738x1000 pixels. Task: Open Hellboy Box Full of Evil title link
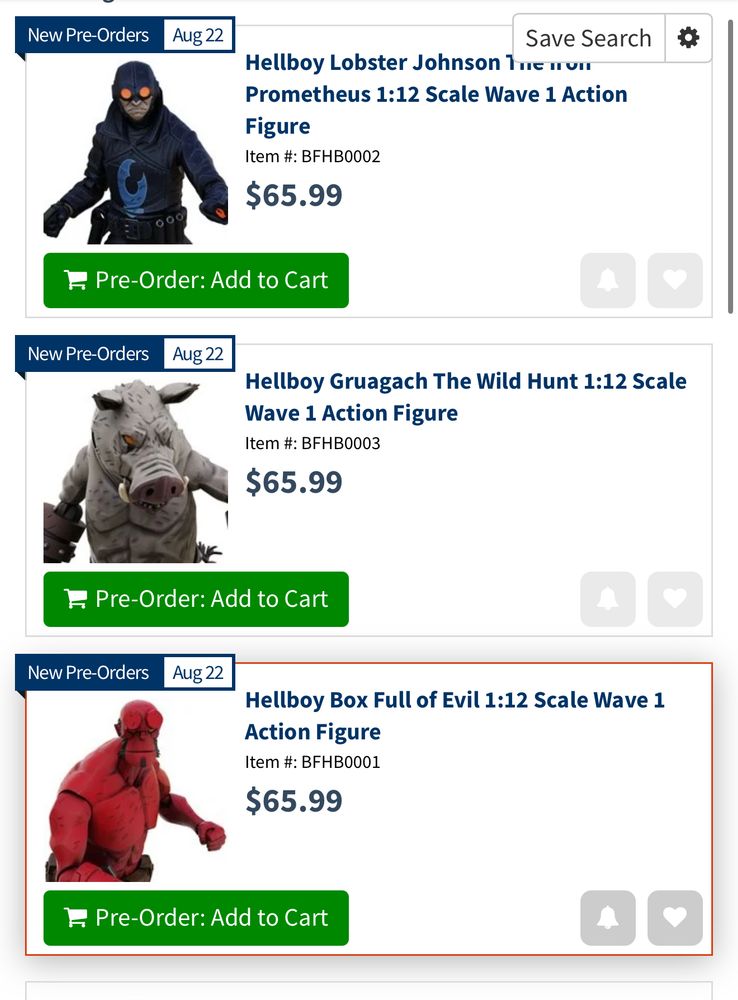pyautogui.click(x=455, y=716)
